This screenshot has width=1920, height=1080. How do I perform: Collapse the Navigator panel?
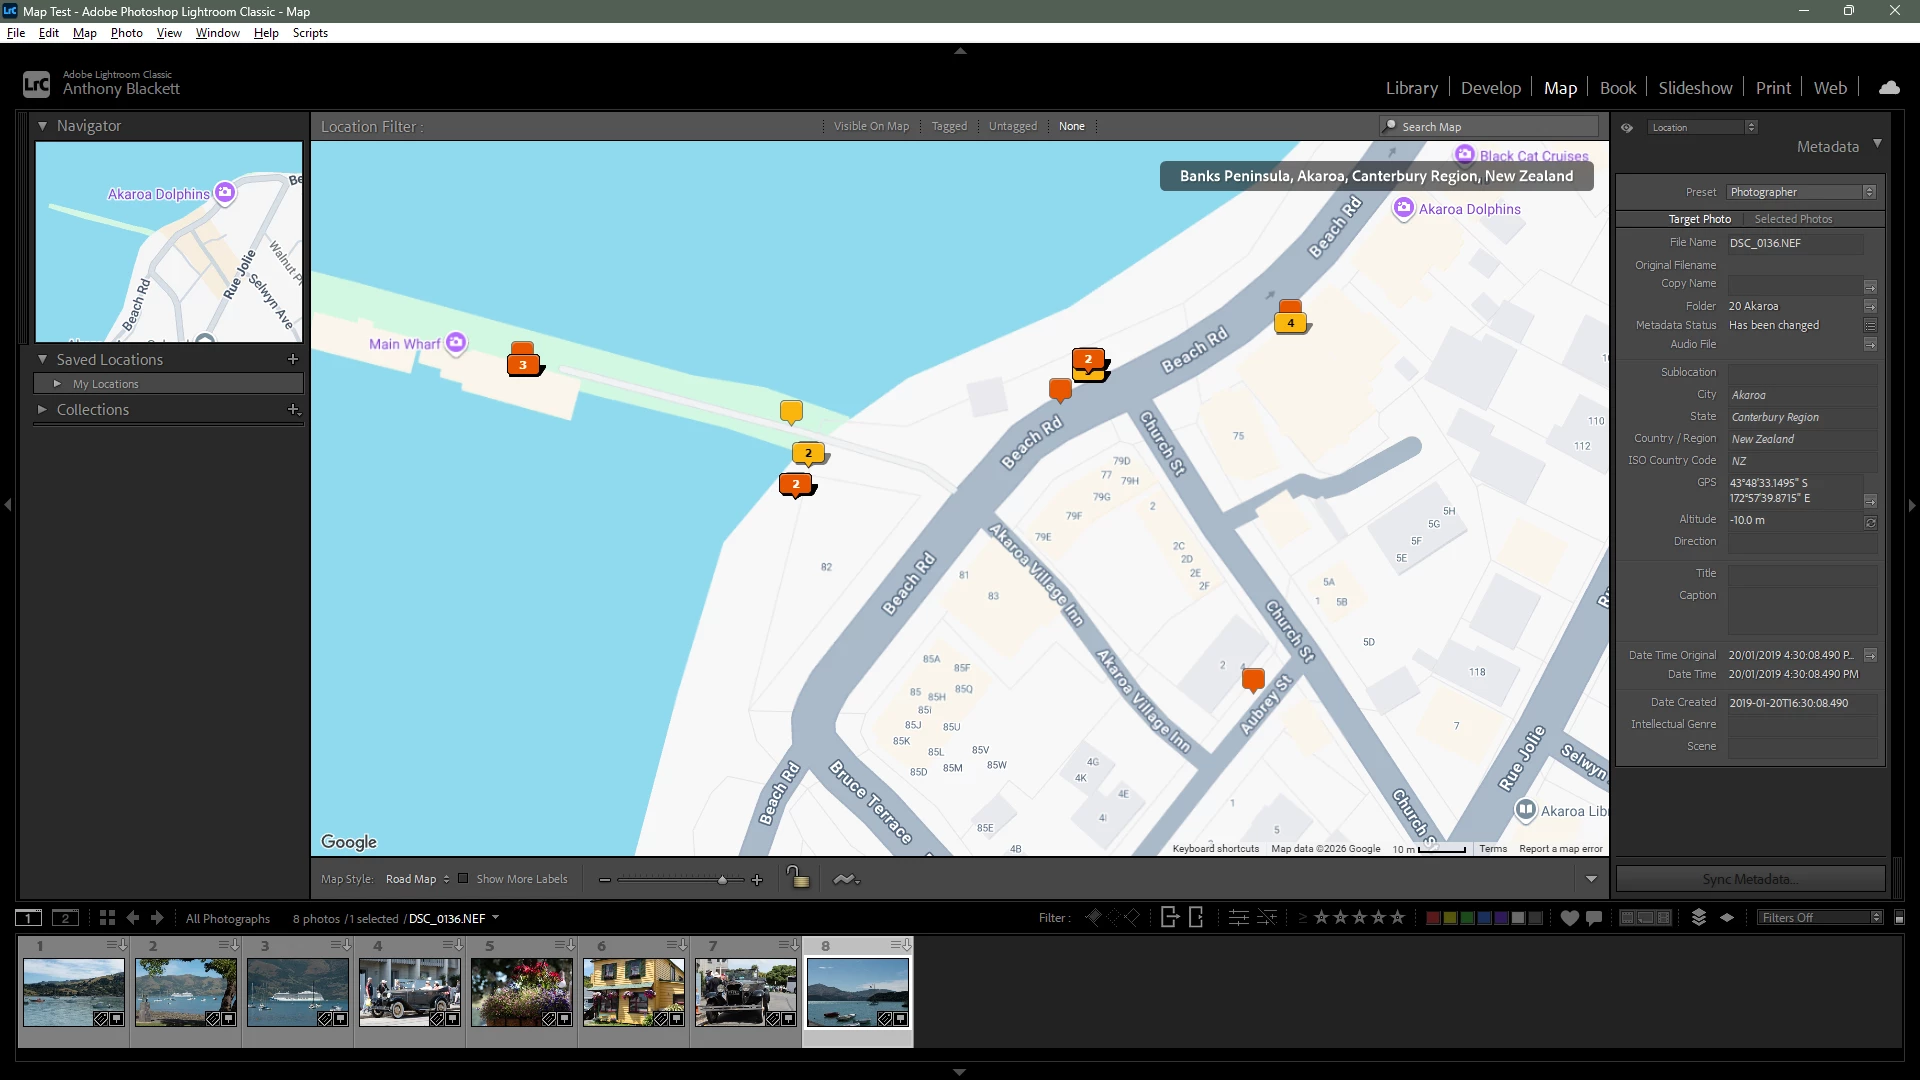43,126
